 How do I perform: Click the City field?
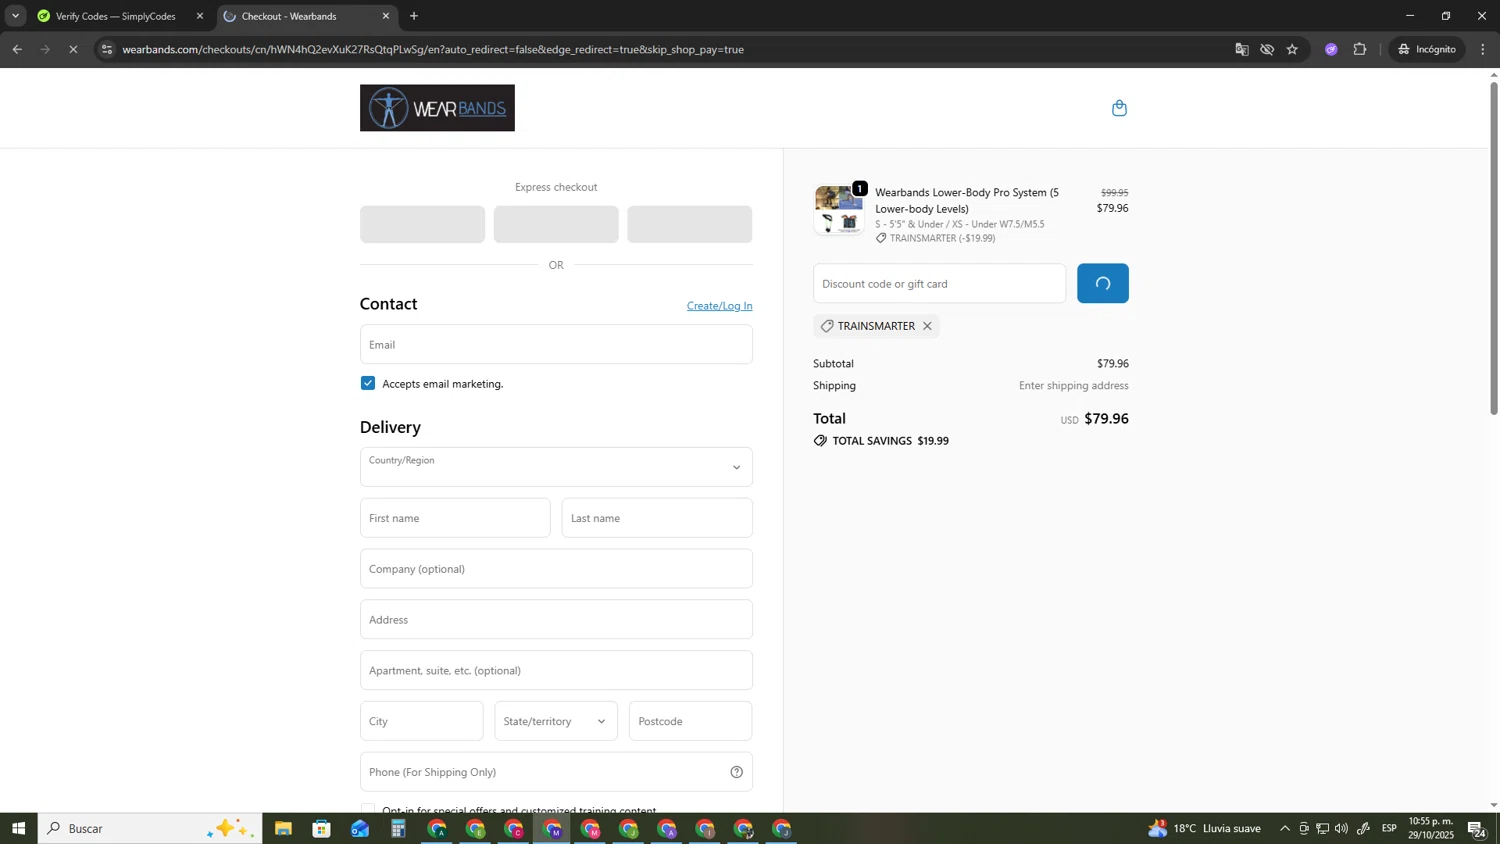(x=421, y=721)
